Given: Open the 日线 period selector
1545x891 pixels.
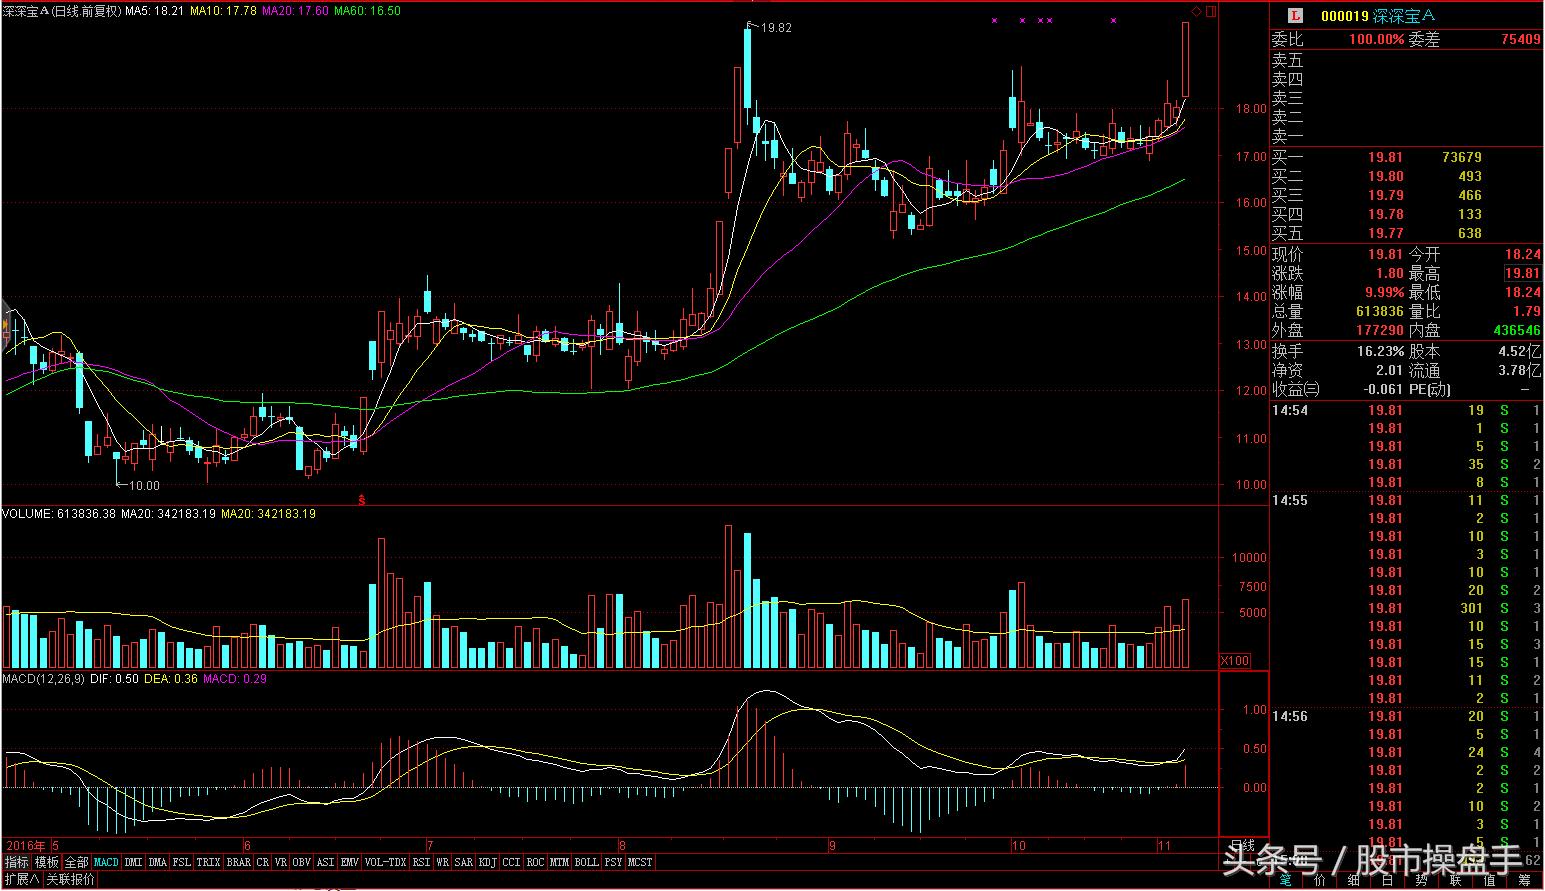Looking at the screenshot, I should point(1242,846).
